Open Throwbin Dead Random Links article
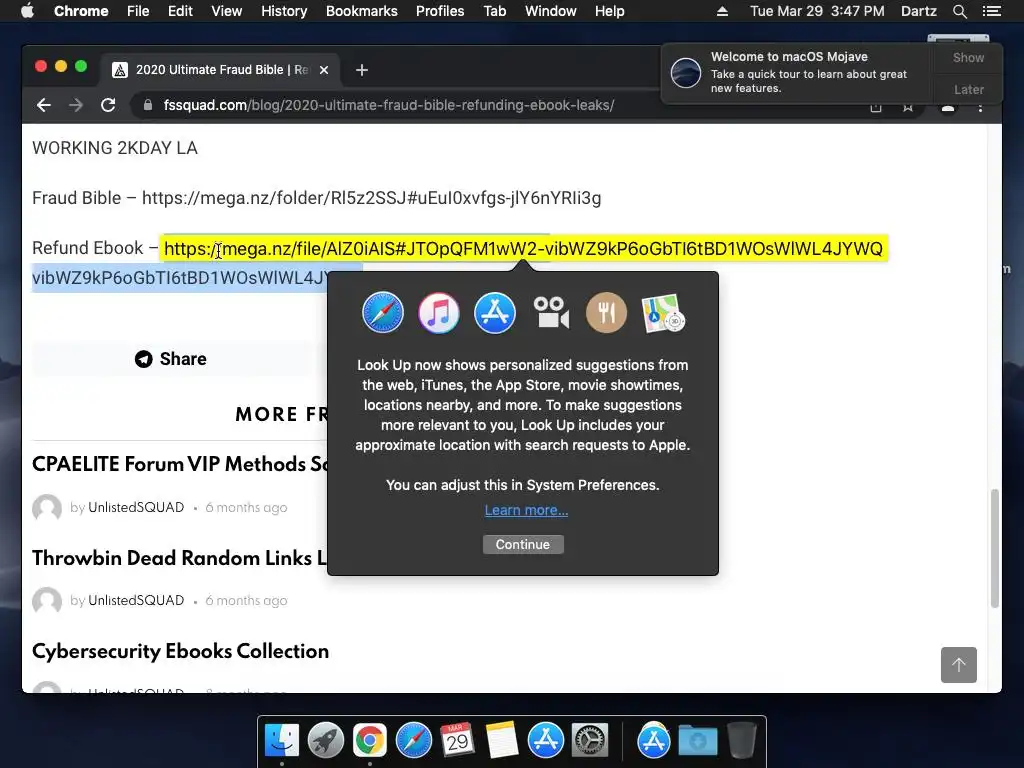This screenshot has height=768, width=1024. 180,558
